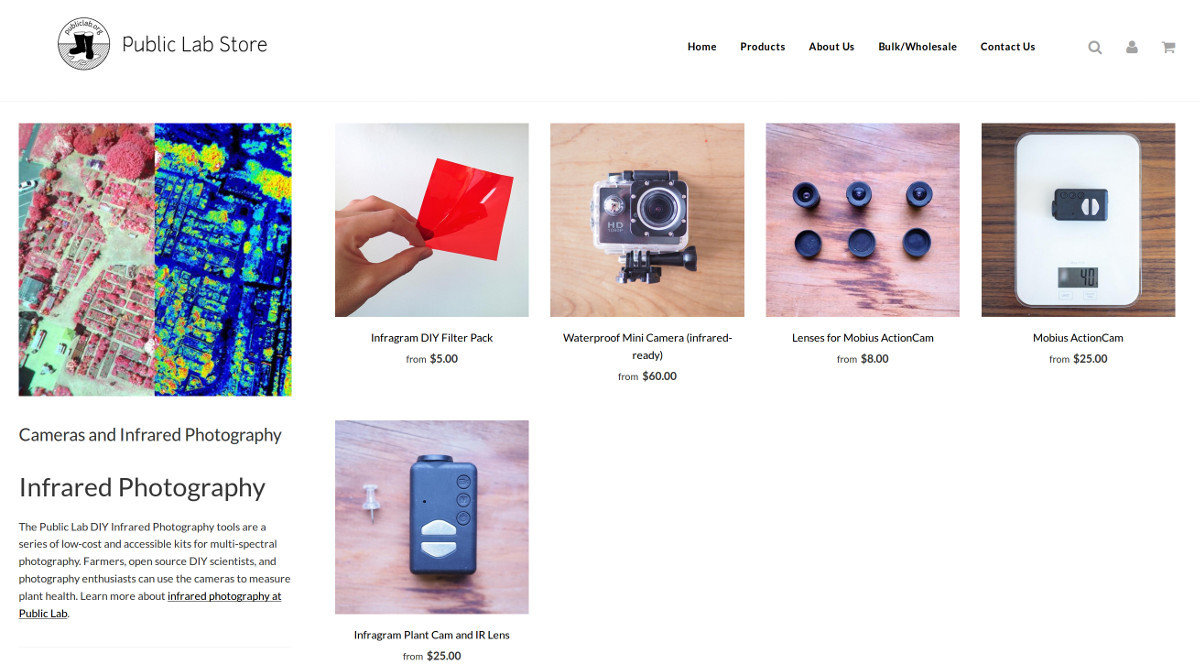Open the Infragram DIY Filter Pack title

click(x=432, y=338)
